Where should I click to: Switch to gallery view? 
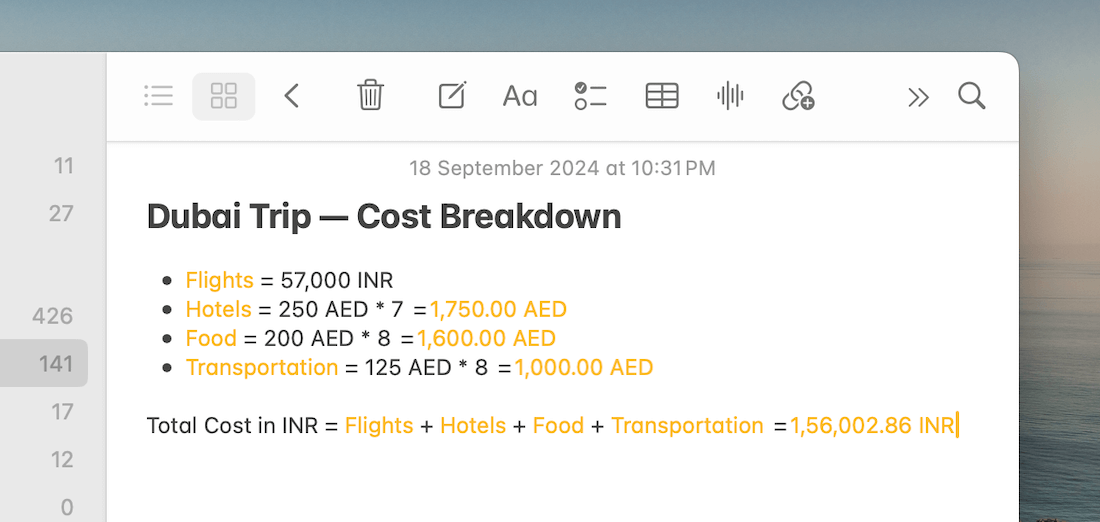224,96
